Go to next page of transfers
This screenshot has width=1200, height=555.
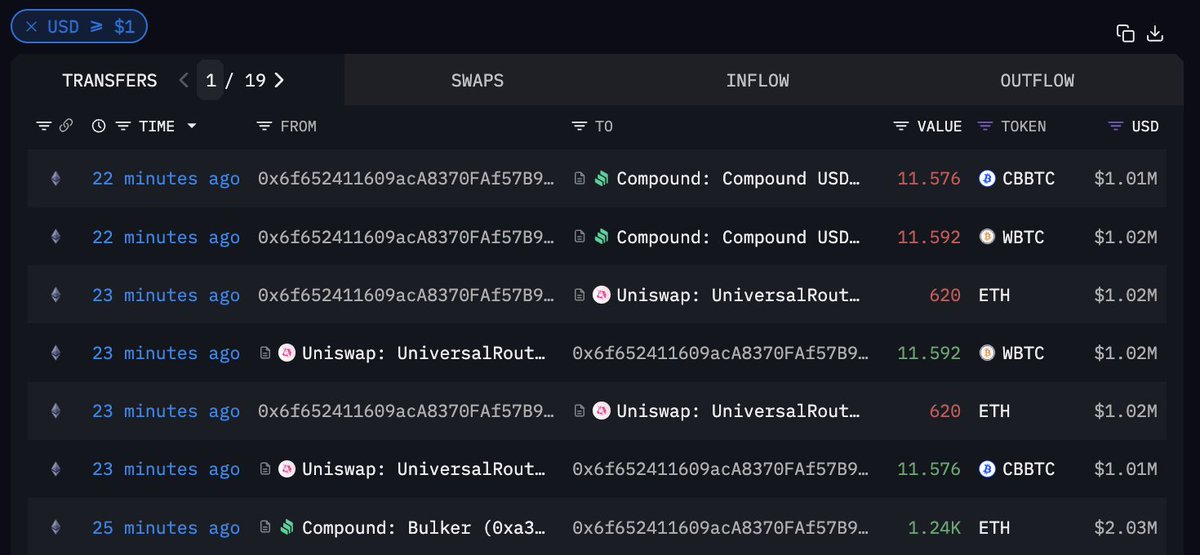pos(279,80)
